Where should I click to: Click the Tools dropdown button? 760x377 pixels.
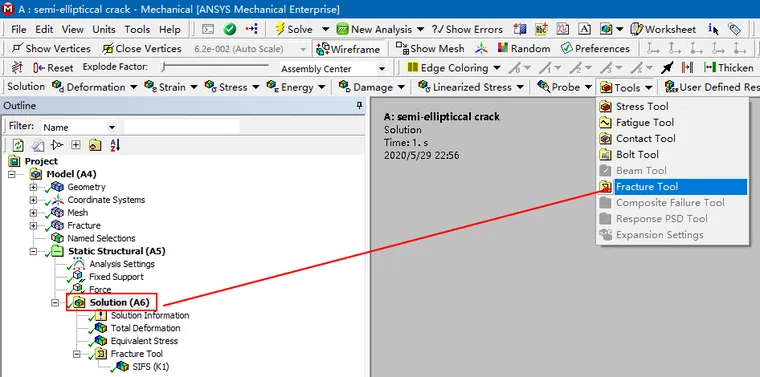626,88
